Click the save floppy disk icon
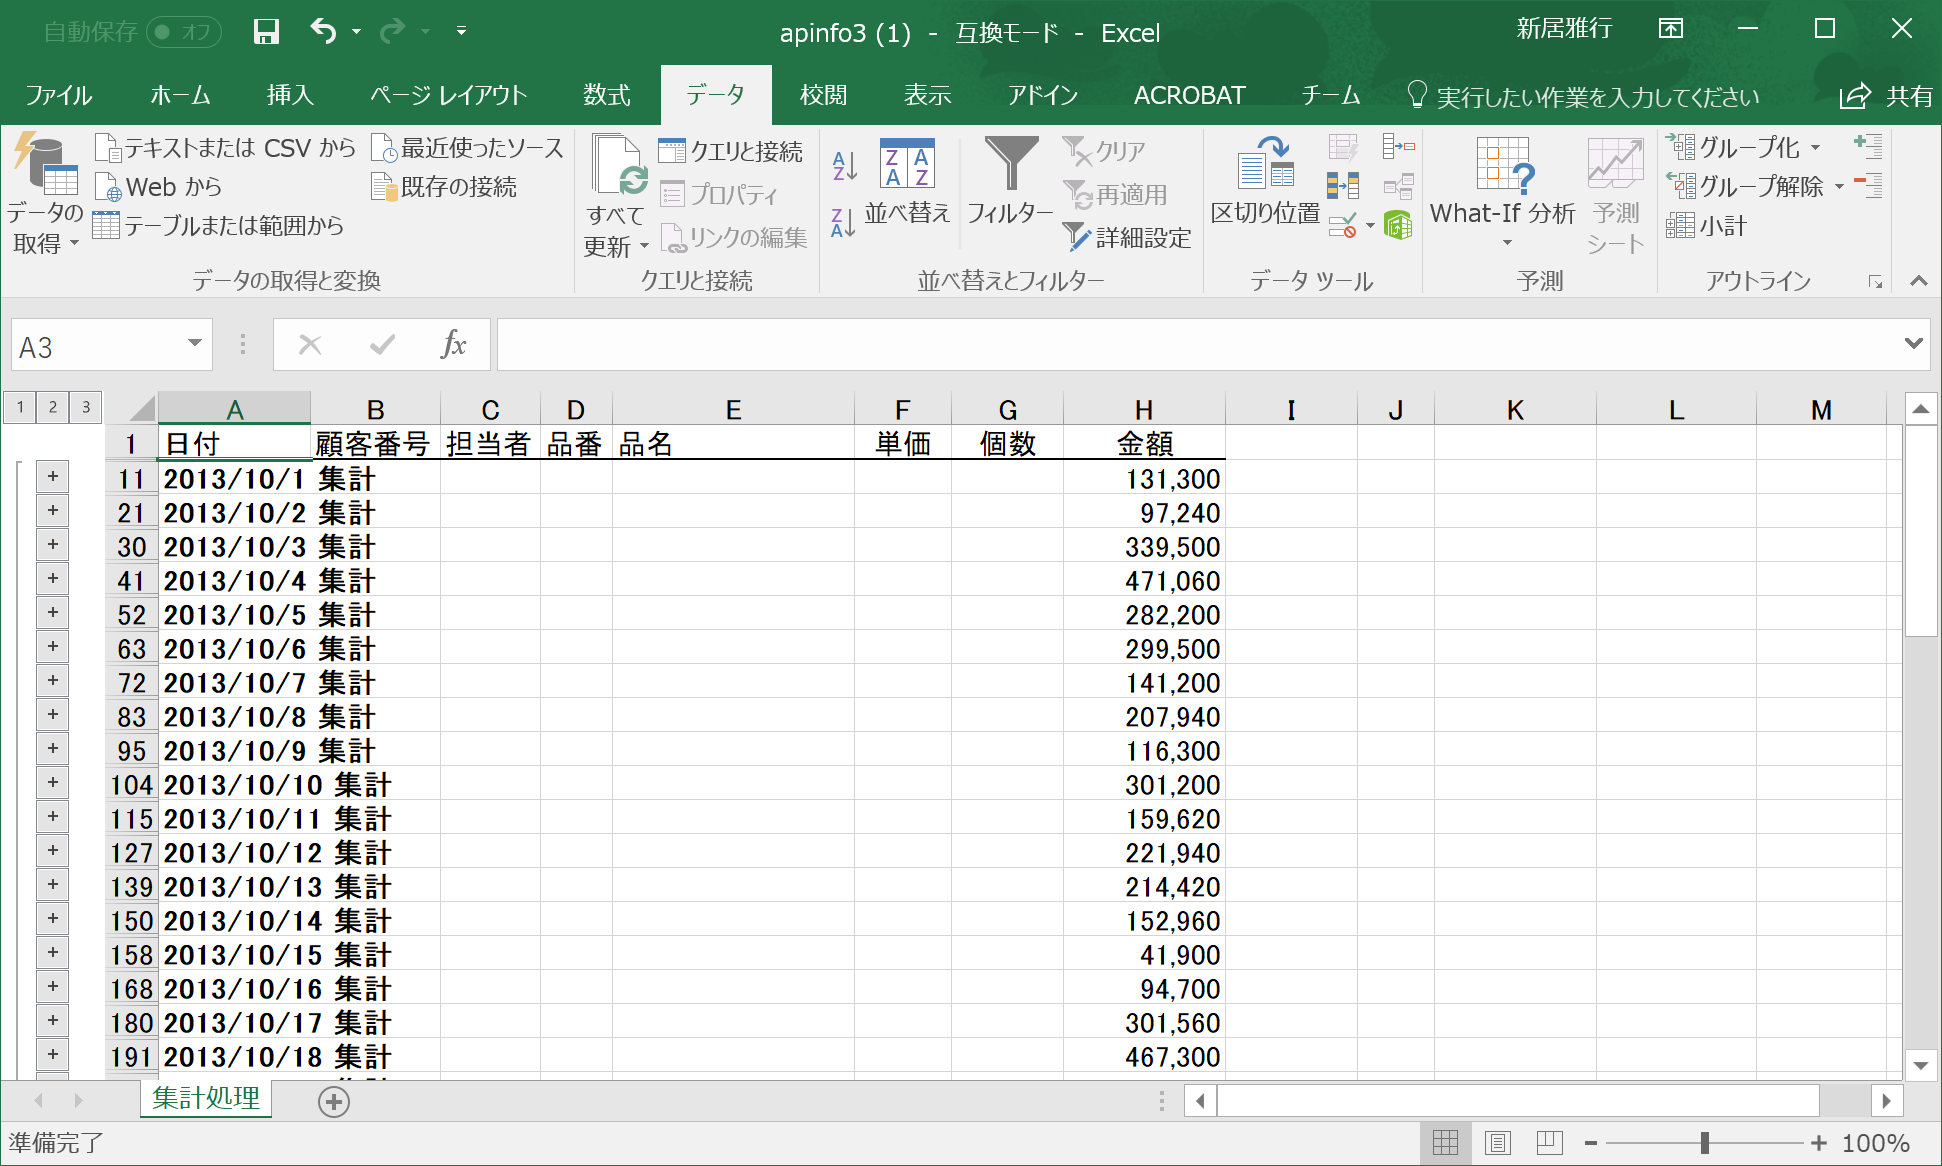This screenshot has width=1942, height=1166. tap(266, 32)
